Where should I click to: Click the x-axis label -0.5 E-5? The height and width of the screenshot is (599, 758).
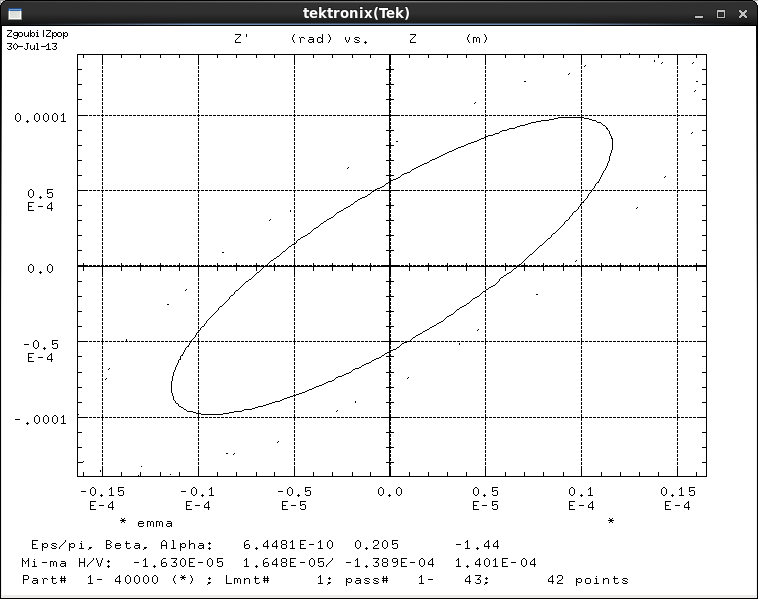click(294, 499)
